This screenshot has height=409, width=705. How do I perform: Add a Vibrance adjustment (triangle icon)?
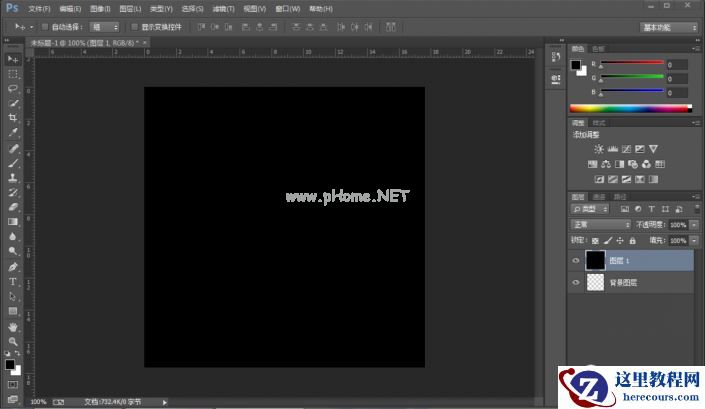(653, 149)
